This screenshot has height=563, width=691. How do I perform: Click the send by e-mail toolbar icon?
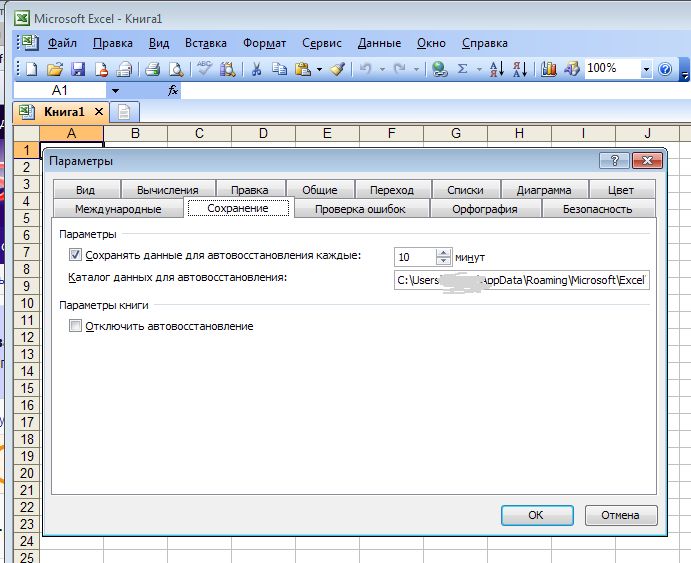pyautogui.click(x=125, y=69)
